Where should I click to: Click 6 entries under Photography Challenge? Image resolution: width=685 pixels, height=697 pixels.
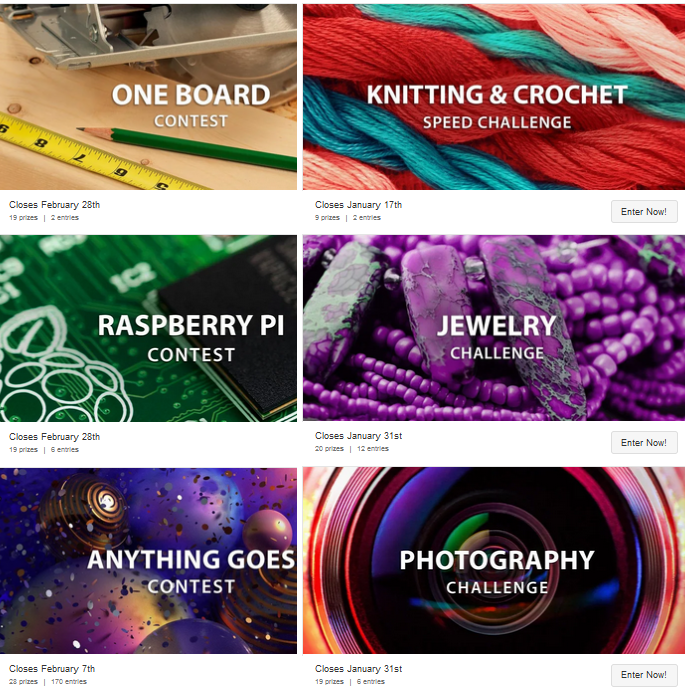[371, 682]
